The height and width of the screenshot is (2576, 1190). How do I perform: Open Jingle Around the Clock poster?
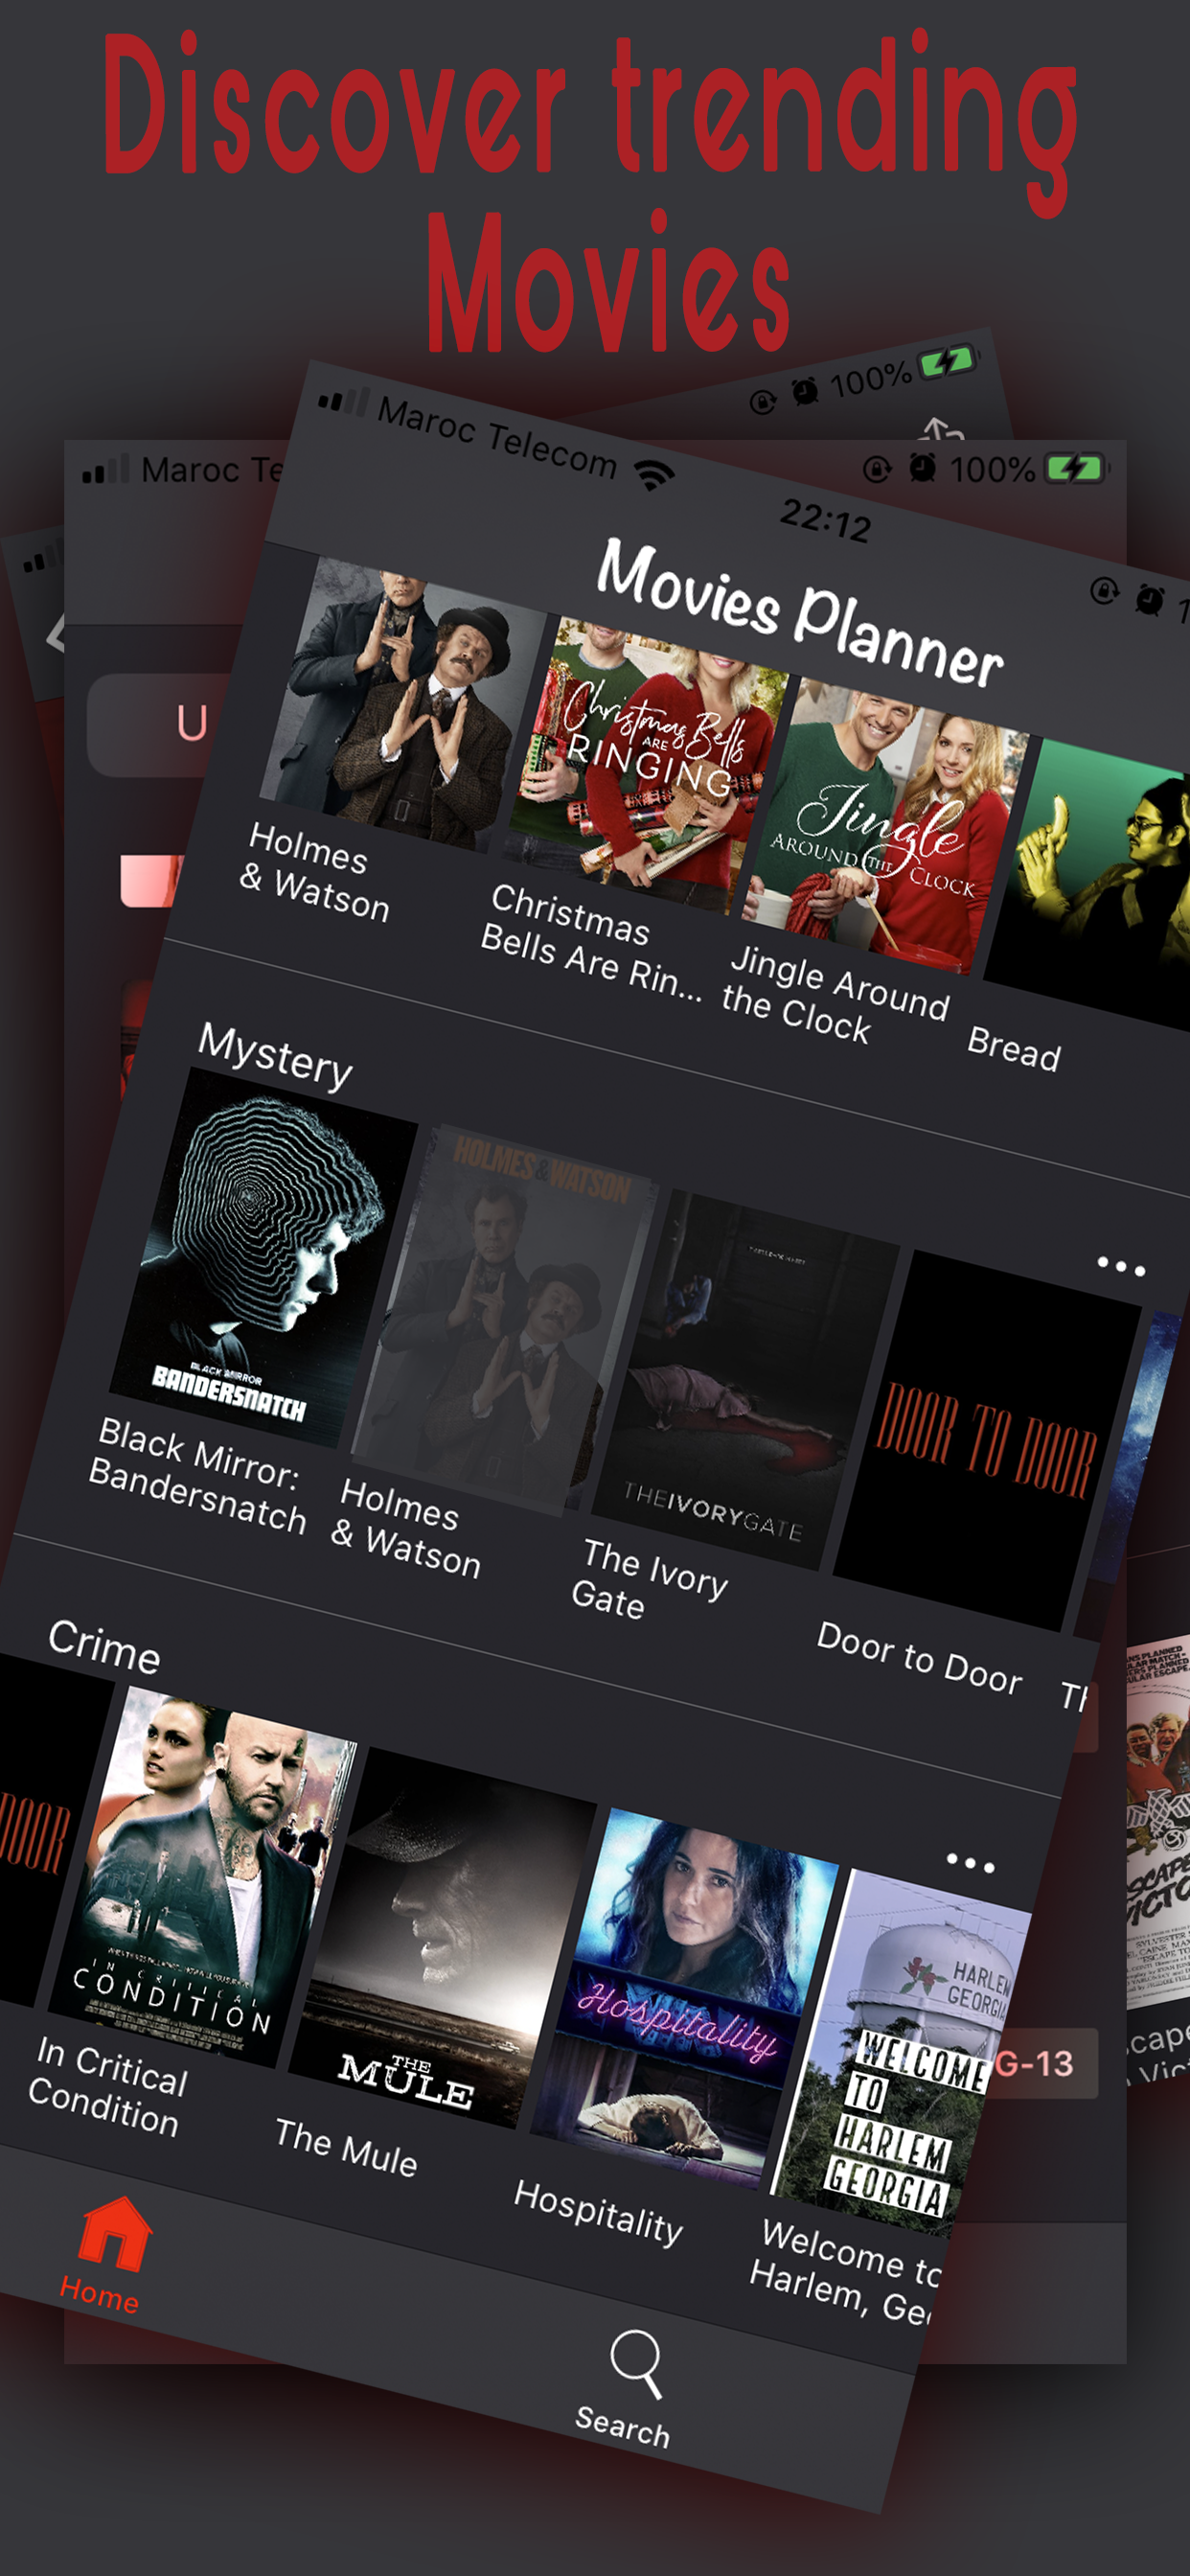886,826
